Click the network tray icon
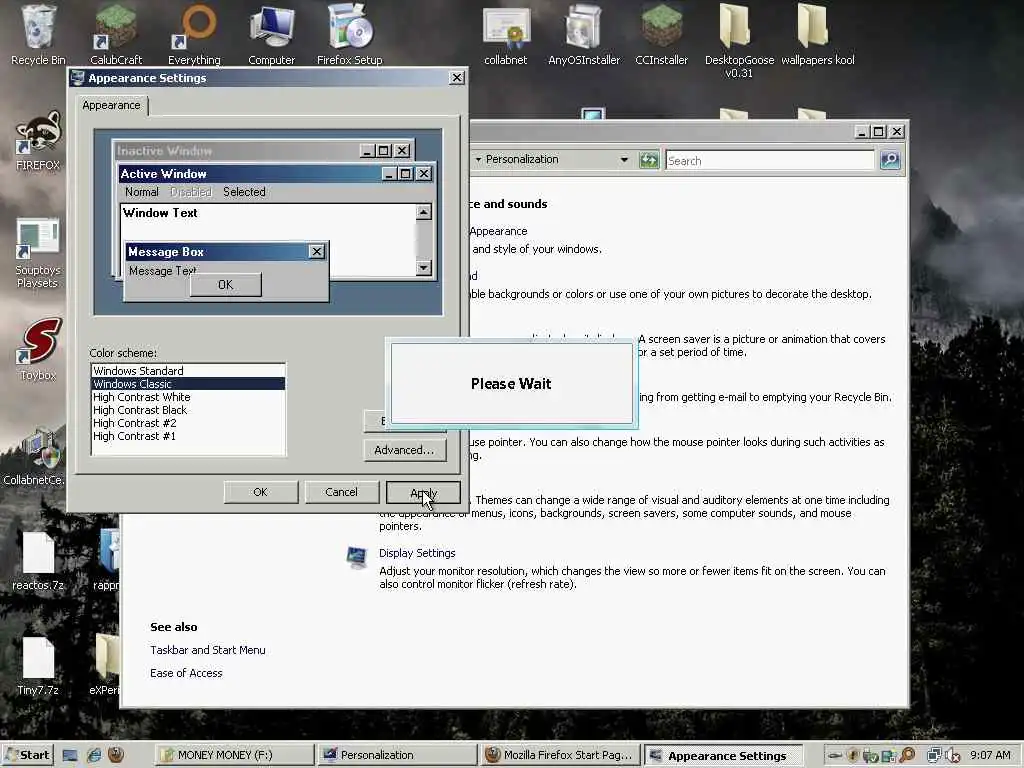 [x=935, y=756]
